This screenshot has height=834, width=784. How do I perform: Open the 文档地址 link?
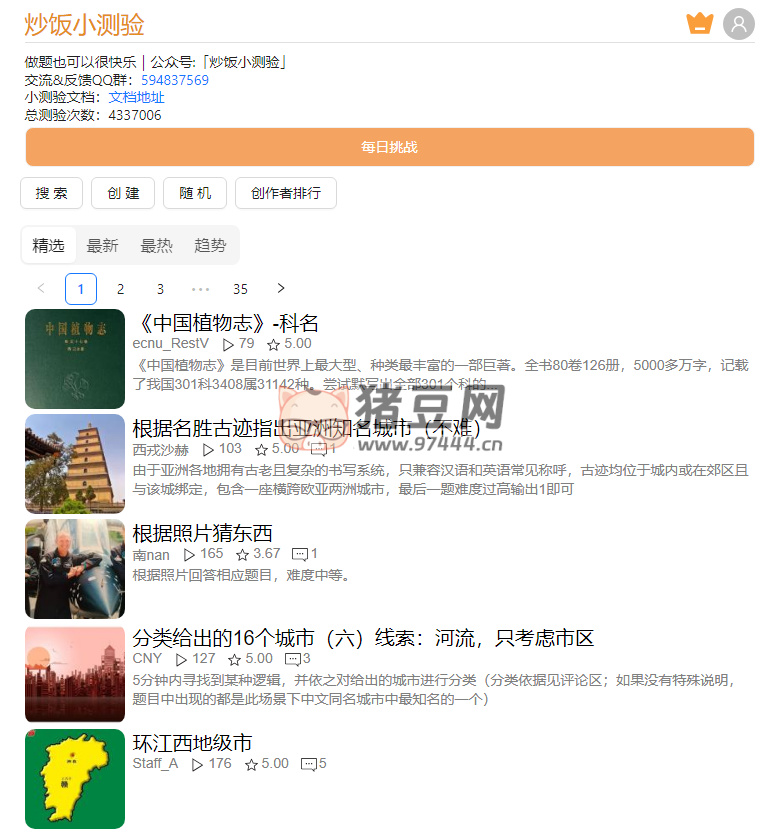click(x=137, y=97)
